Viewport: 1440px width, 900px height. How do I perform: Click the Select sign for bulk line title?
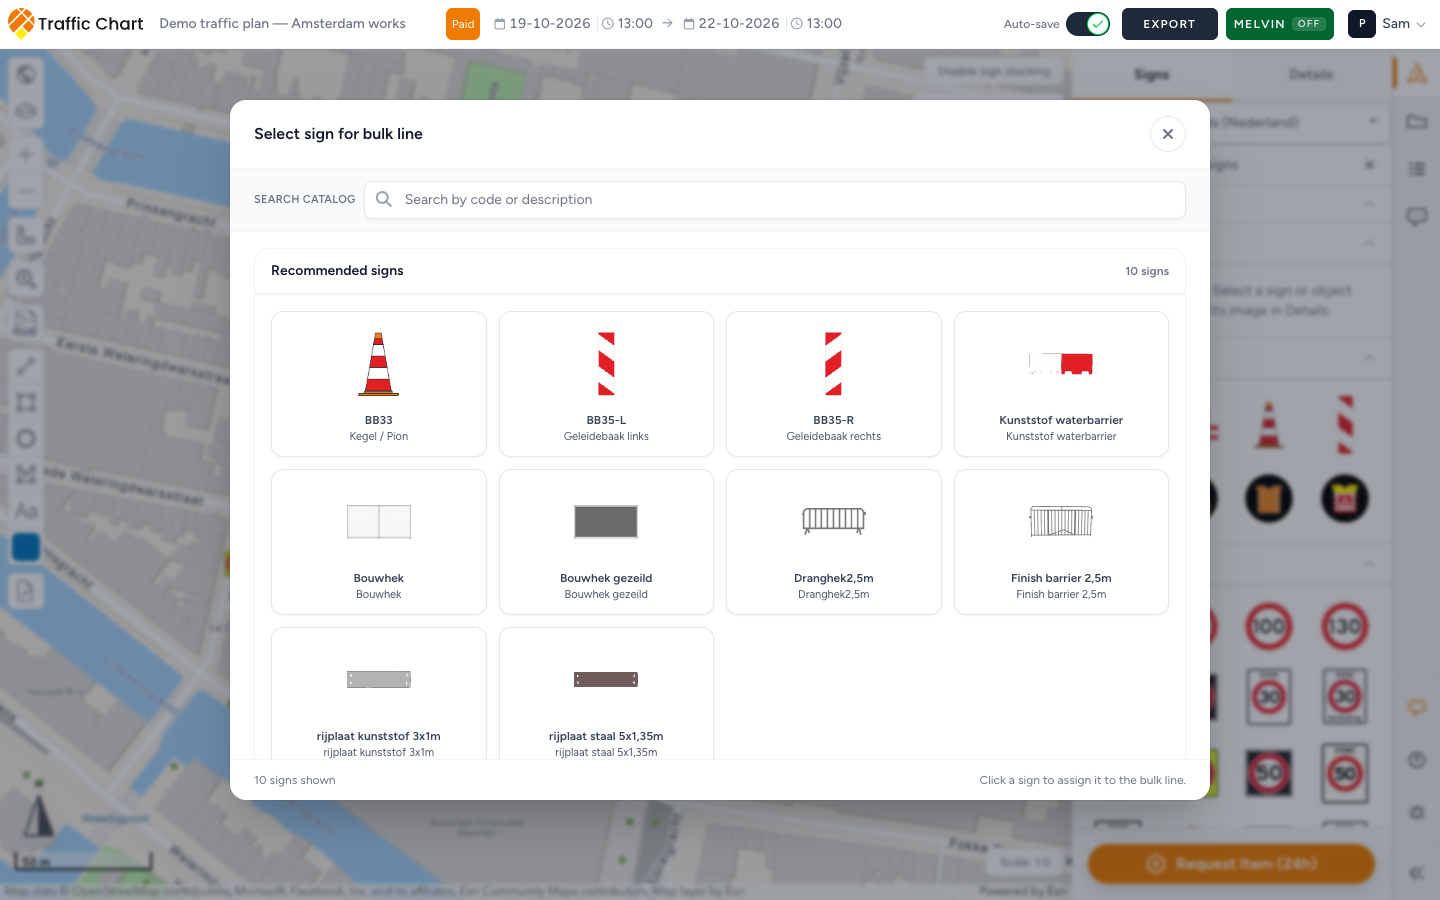[x=338, y=134]
